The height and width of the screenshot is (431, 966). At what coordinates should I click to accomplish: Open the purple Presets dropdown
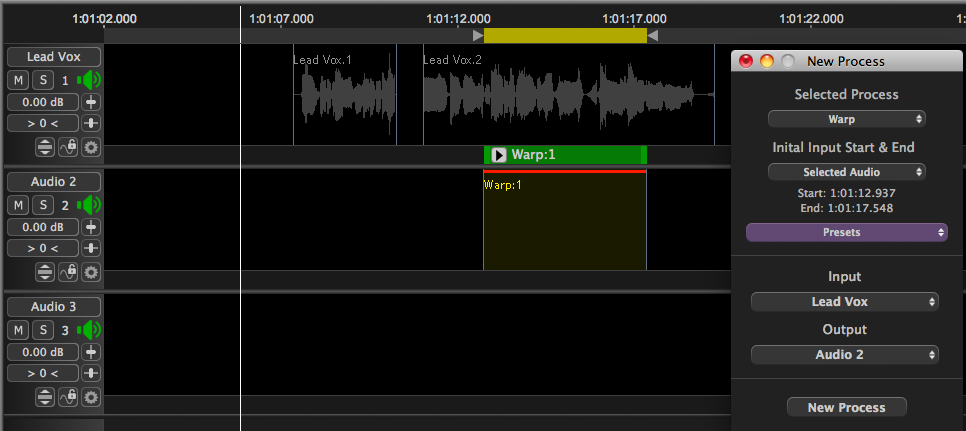[846, 232]
